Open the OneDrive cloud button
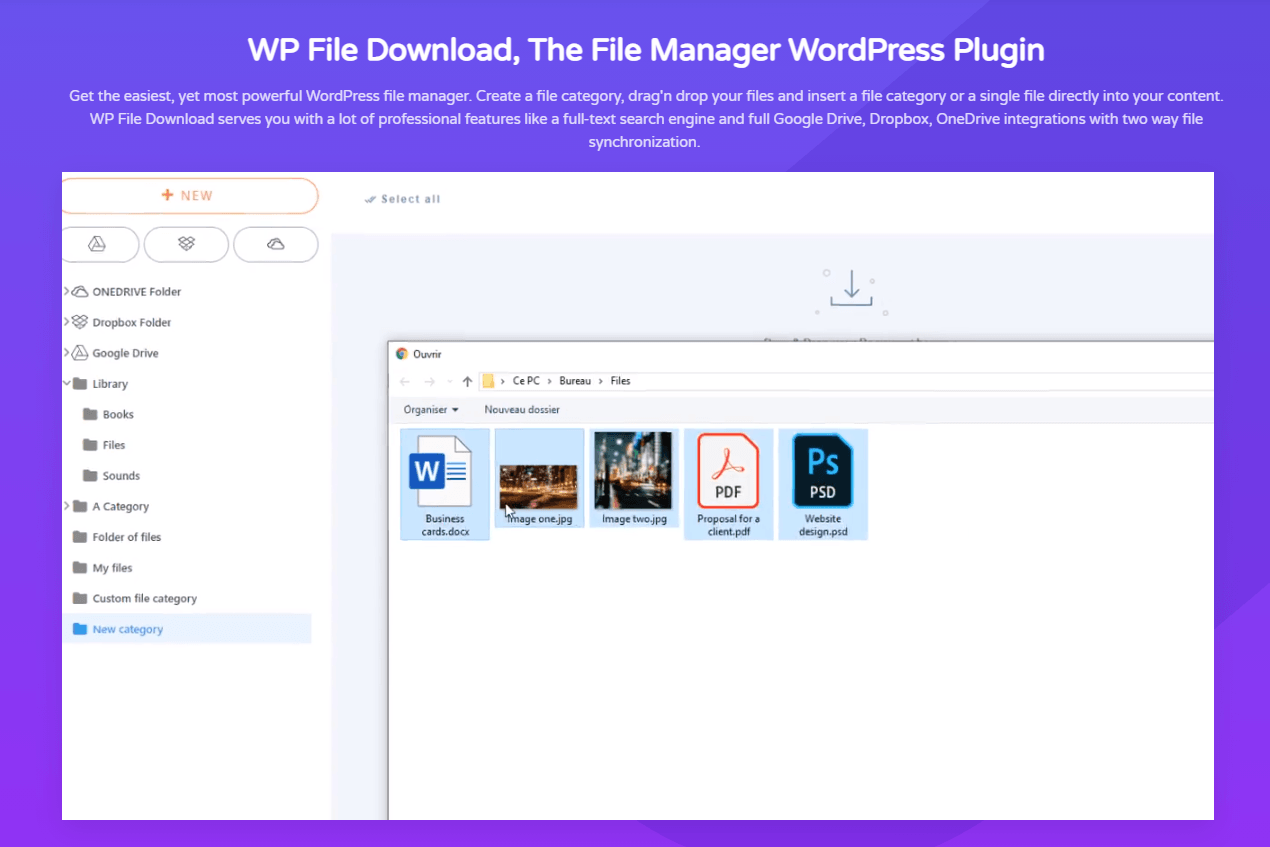Screen dimensions: 1270x847 276,244
